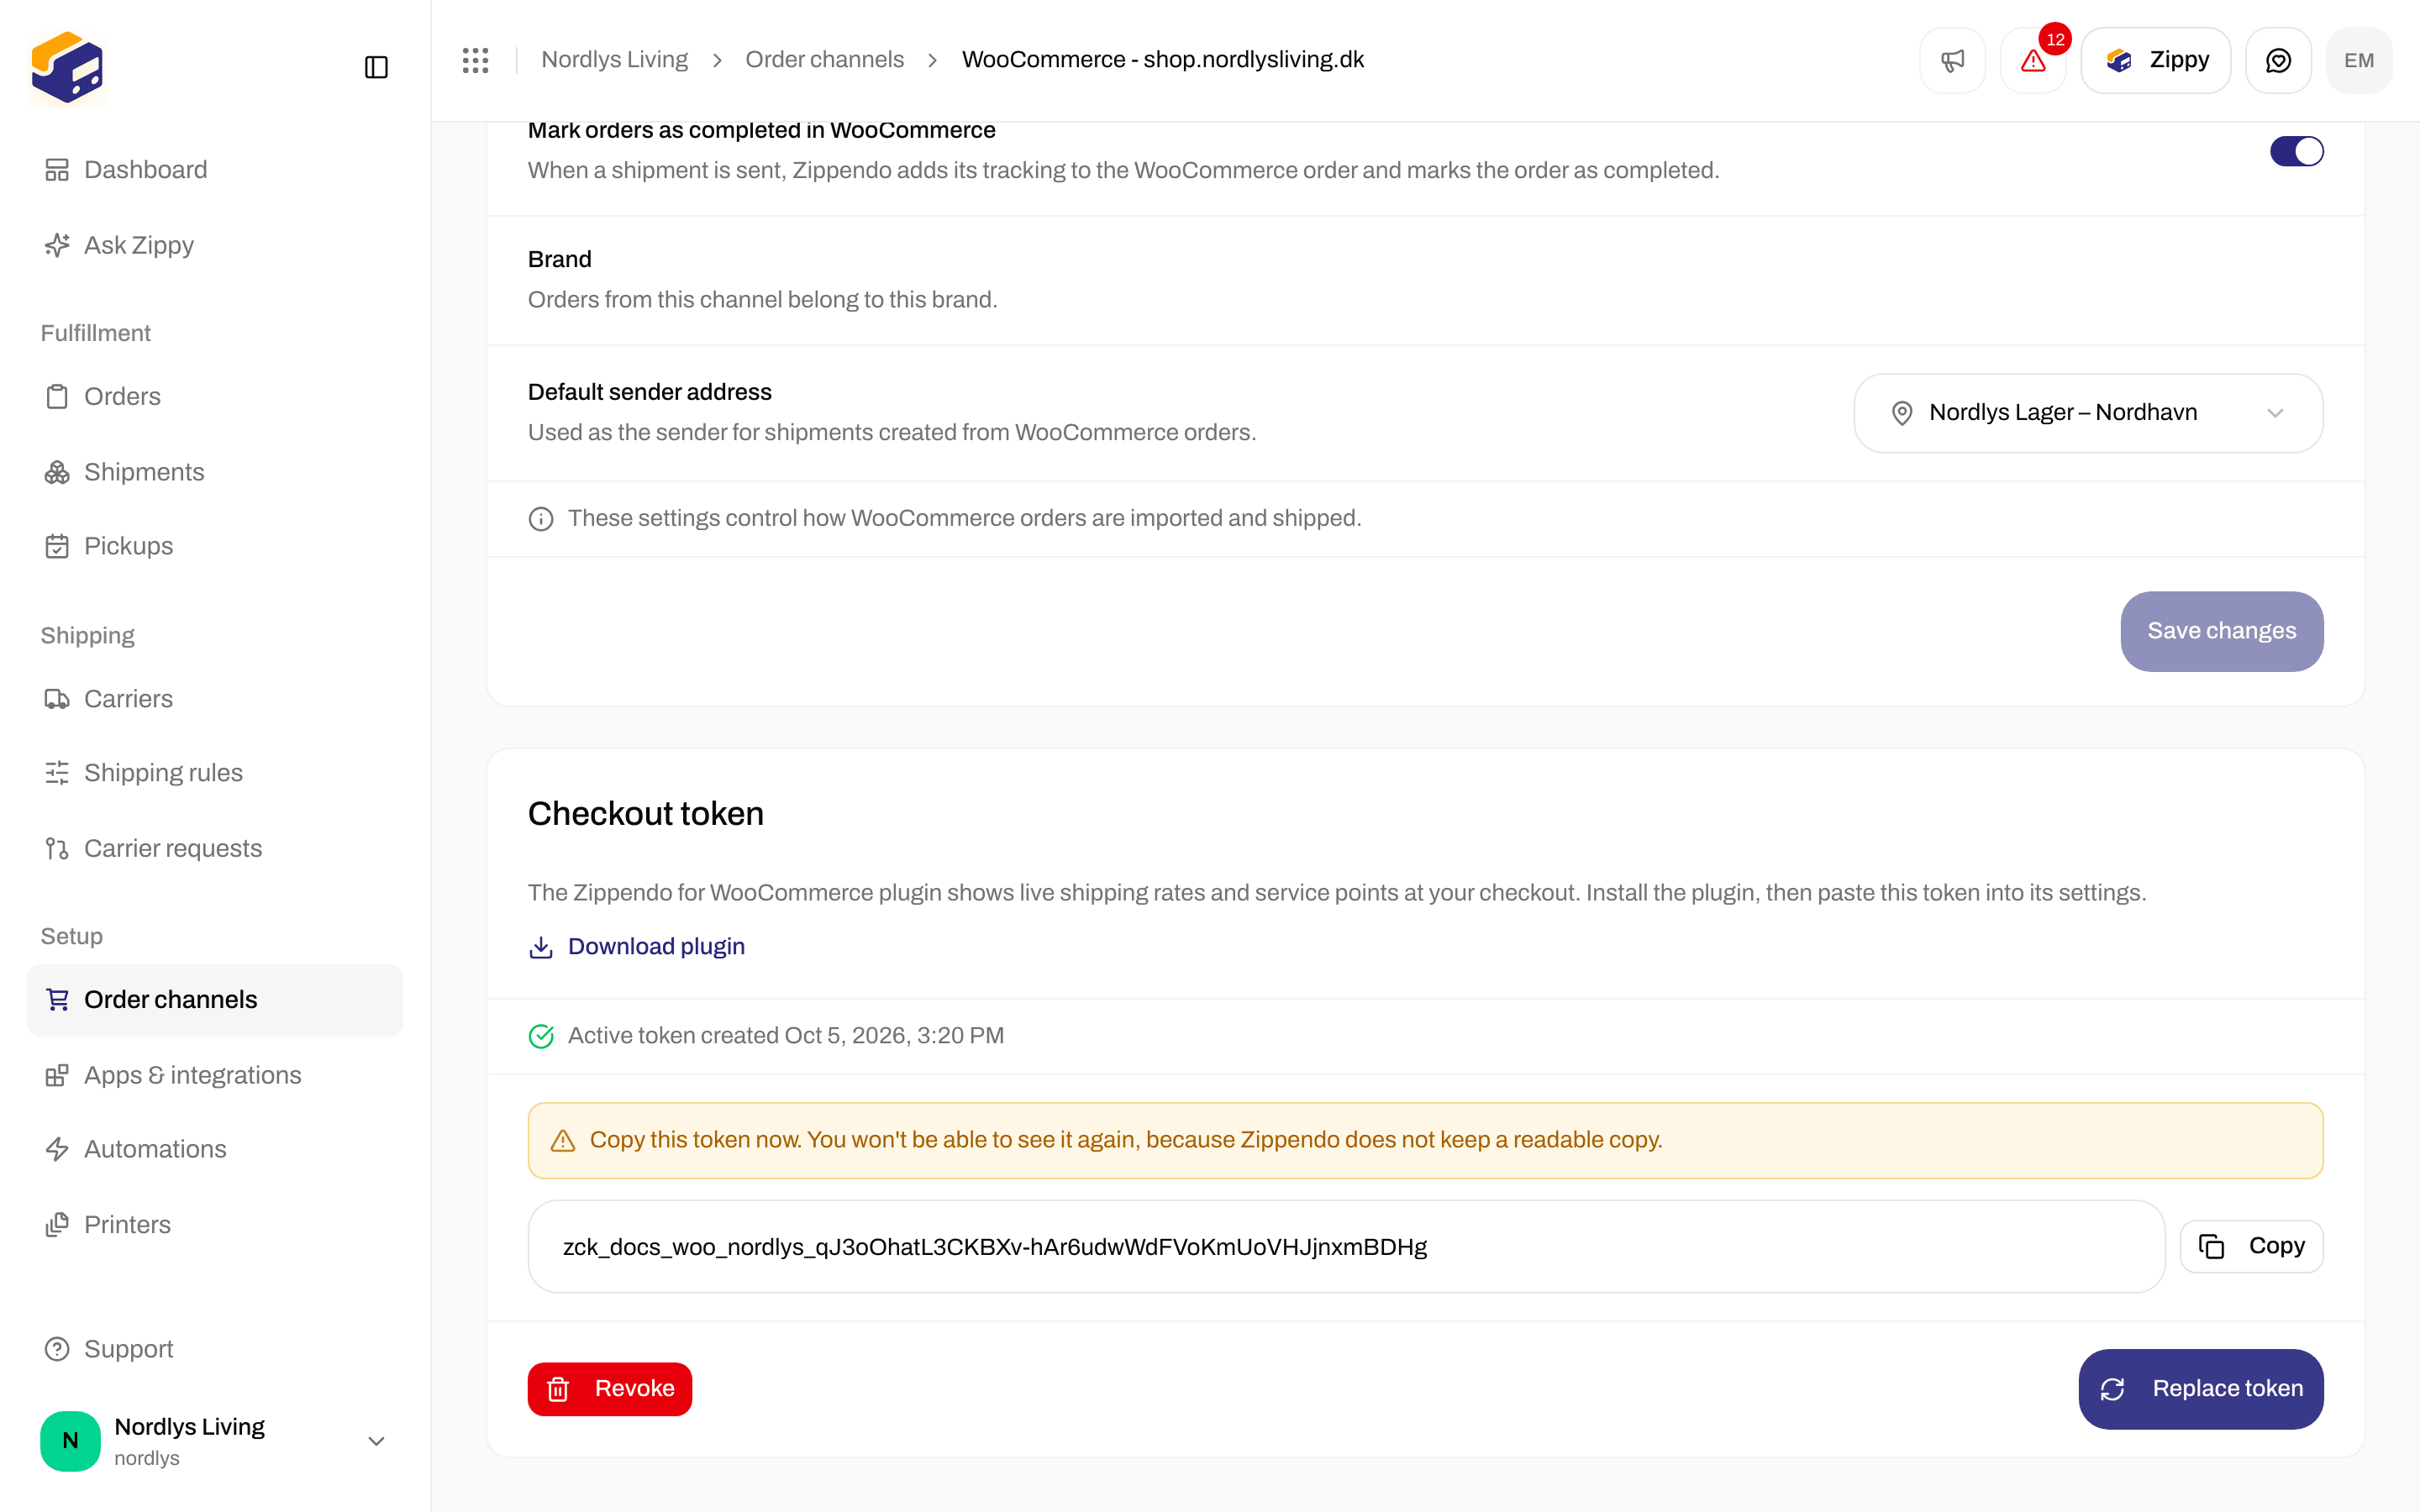Open alerts with 12 notifications
This screenshot has height=1512, width=2420.
2033,60
